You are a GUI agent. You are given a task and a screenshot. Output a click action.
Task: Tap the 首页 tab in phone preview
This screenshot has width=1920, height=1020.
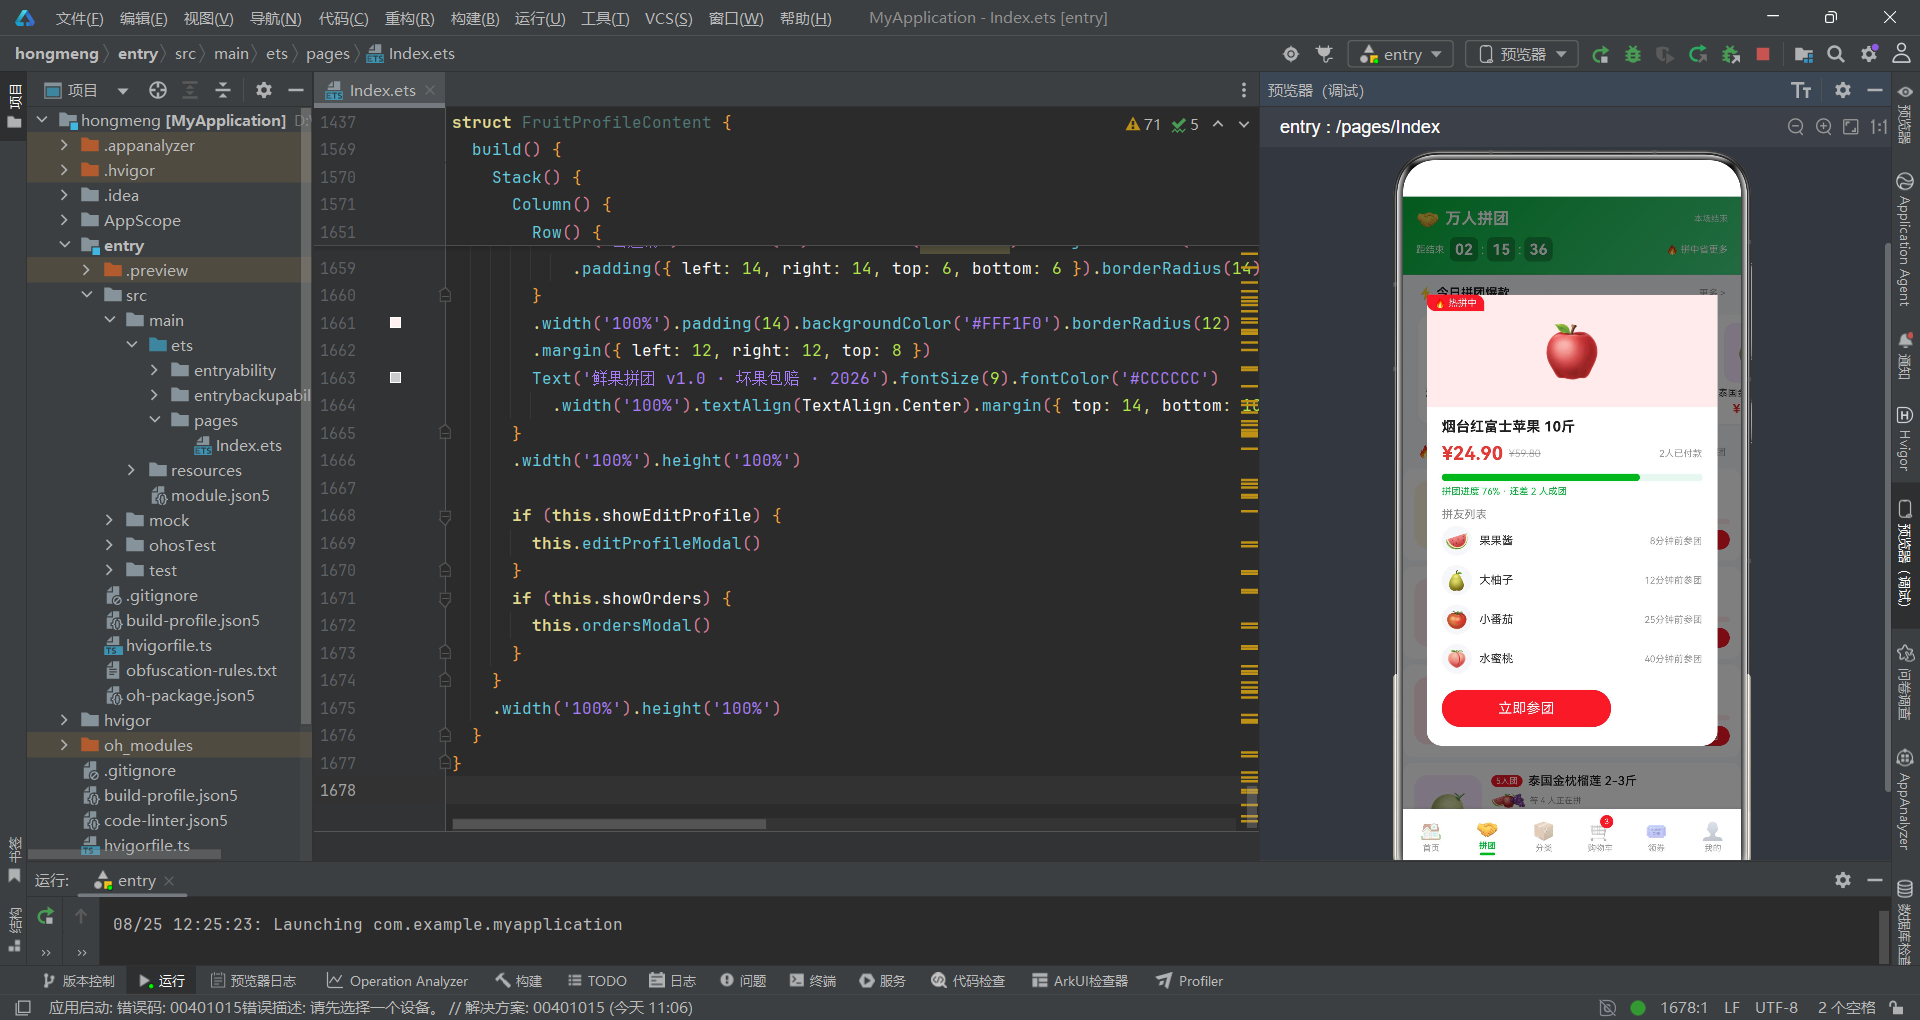(x=1431, y=837)
